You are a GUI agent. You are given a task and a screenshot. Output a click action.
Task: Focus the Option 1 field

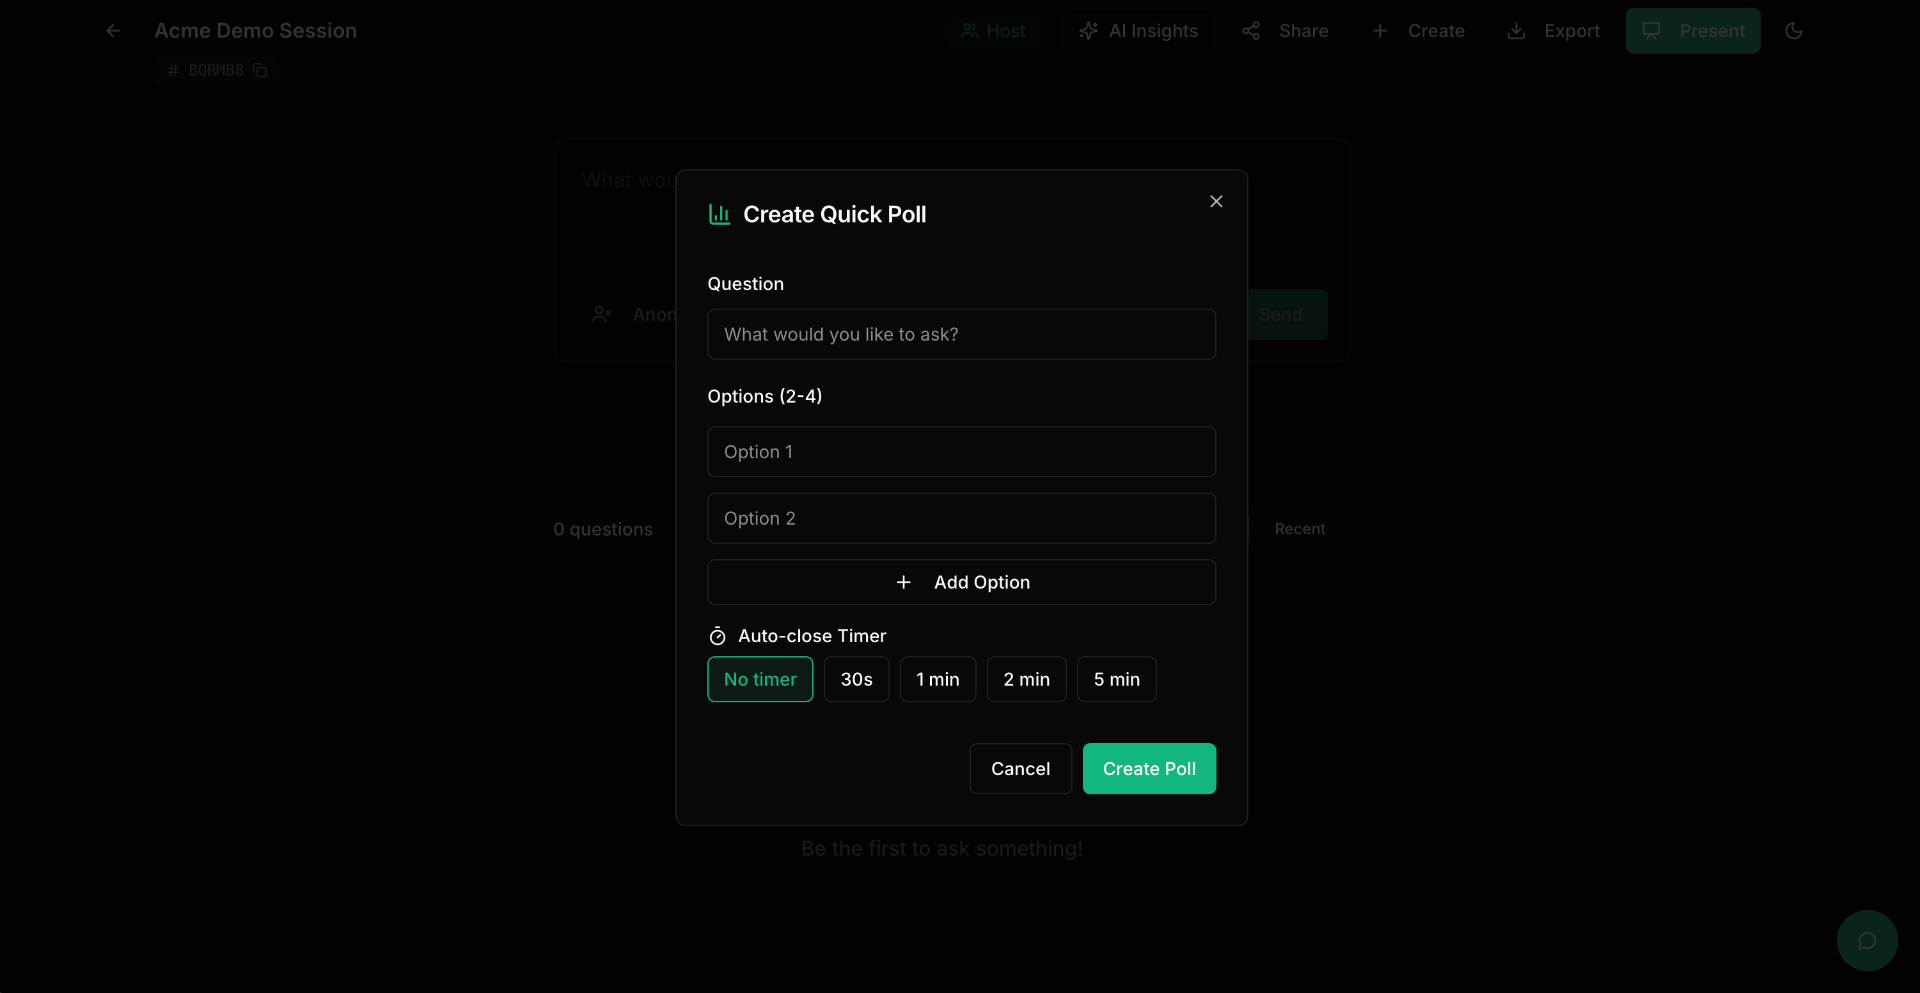961,452
